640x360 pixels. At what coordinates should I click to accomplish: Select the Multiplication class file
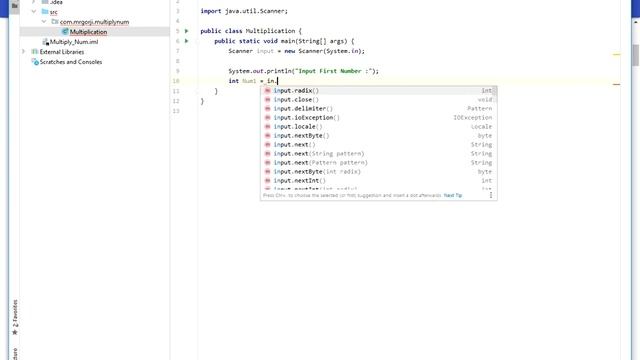click(88, 32)
